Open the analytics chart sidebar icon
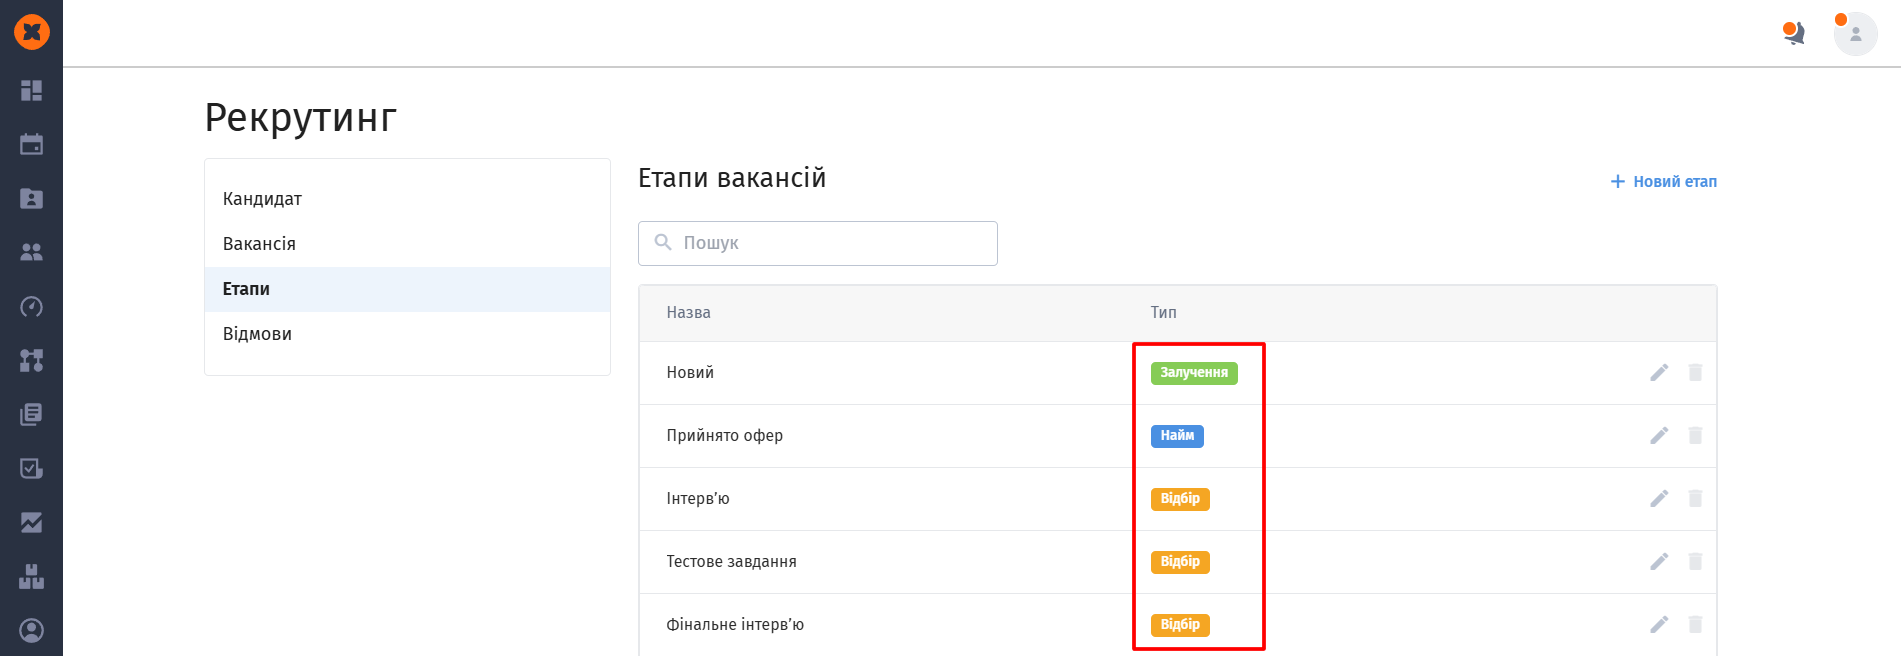Image resolution: width=1901 pixels, height=656 pixels. pos(31,523)
